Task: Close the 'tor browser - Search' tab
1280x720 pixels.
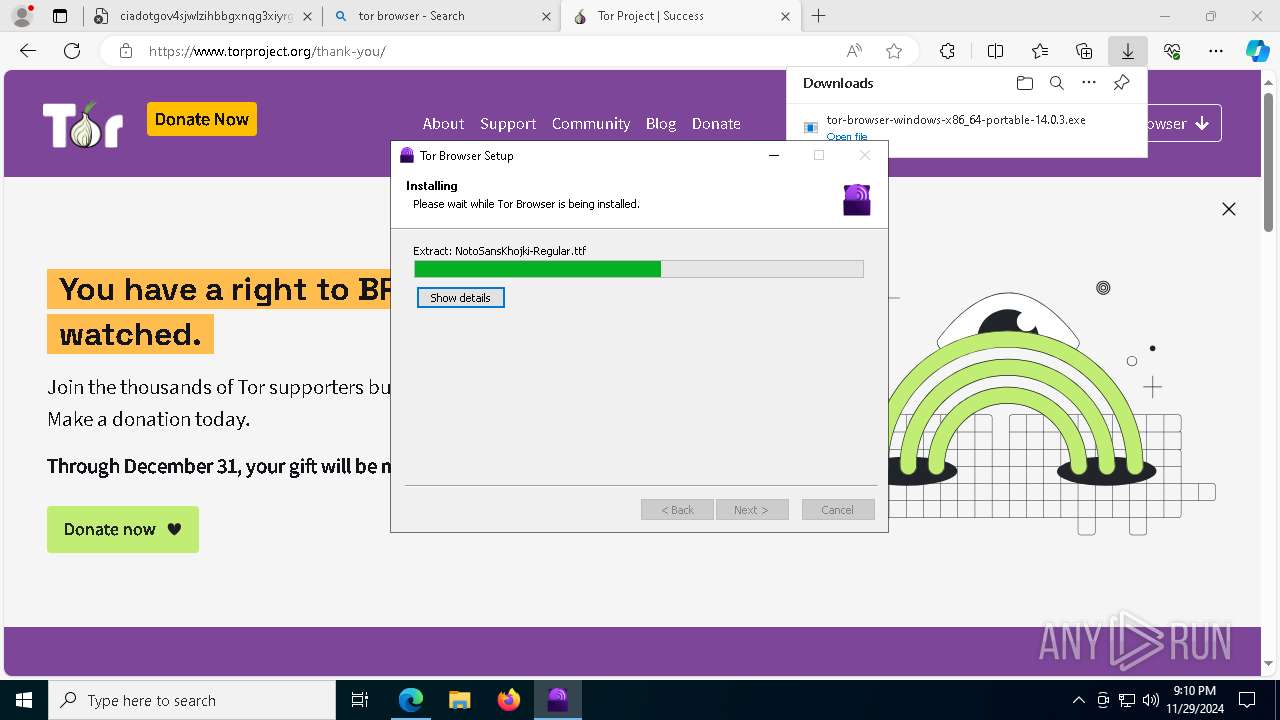Action: coord(546,16)
